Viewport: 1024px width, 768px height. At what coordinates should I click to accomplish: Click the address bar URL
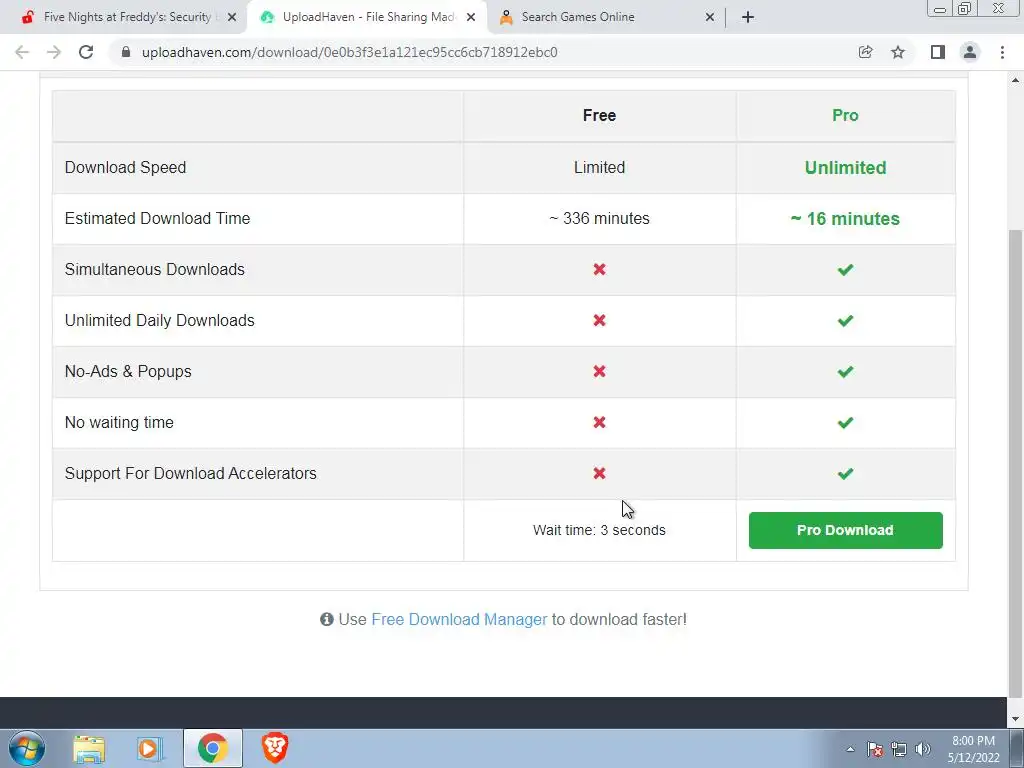pos(349,52)
